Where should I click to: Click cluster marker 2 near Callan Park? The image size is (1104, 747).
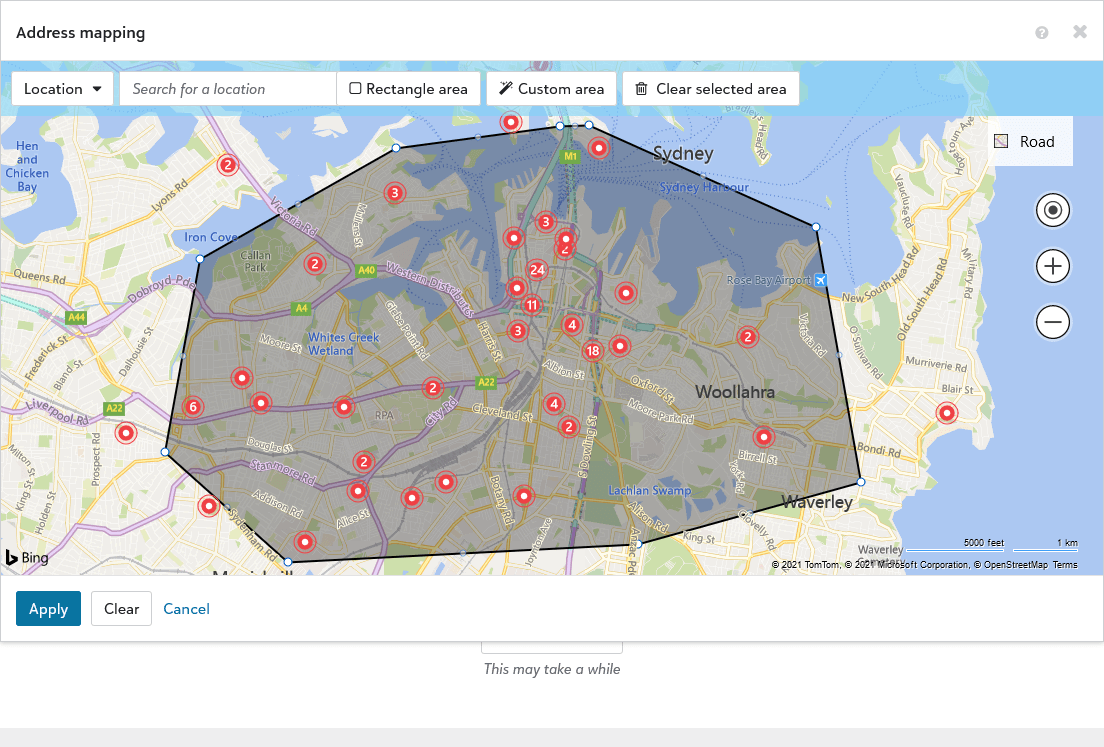click(x=315, y=264)
